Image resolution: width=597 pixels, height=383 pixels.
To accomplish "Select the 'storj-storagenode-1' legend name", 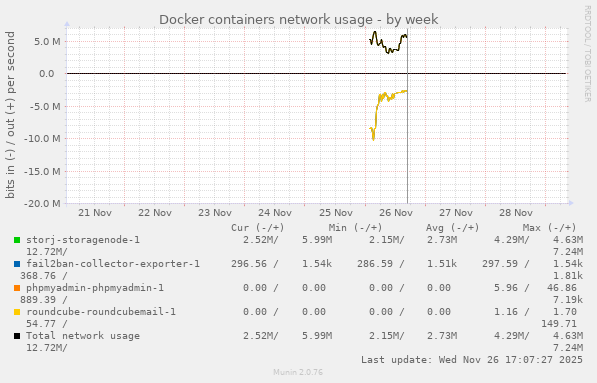I will (83, 240).
